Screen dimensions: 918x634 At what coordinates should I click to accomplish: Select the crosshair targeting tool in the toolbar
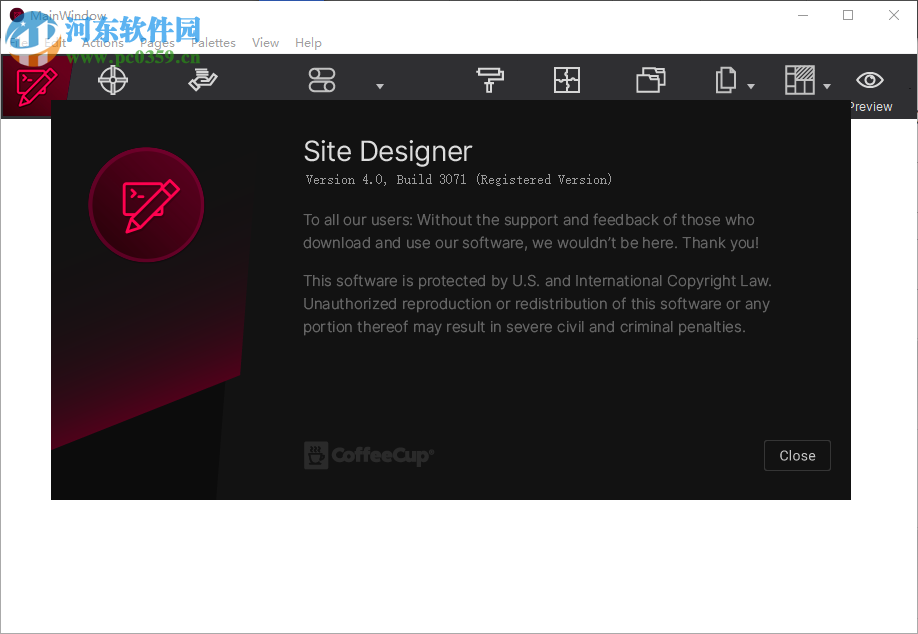coord(112,80)
